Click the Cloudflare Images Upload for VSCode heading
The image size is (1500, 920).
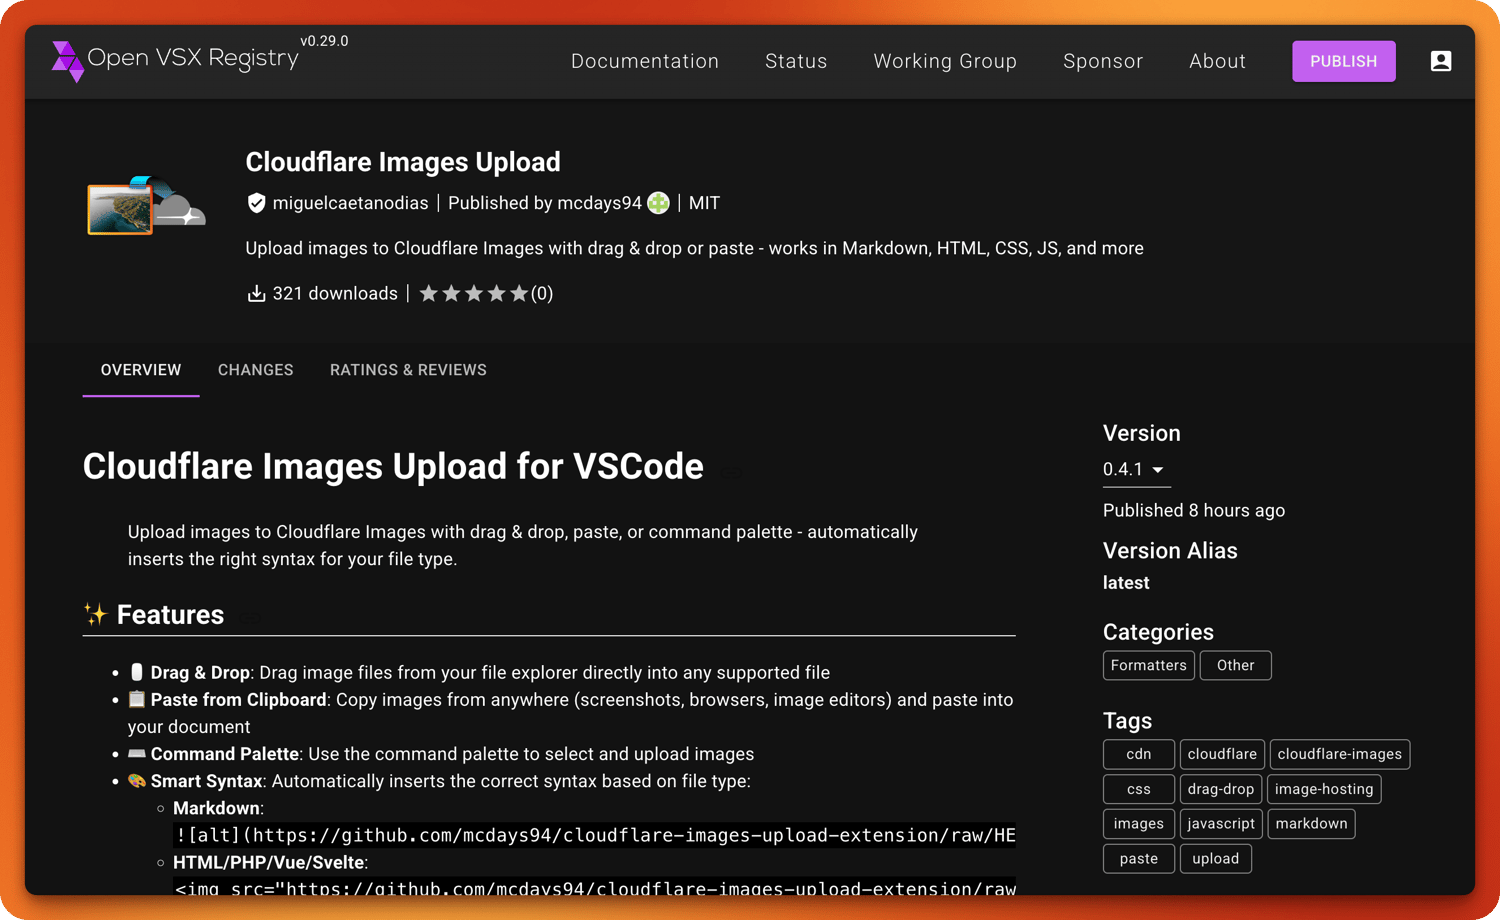tap(393, 467)
